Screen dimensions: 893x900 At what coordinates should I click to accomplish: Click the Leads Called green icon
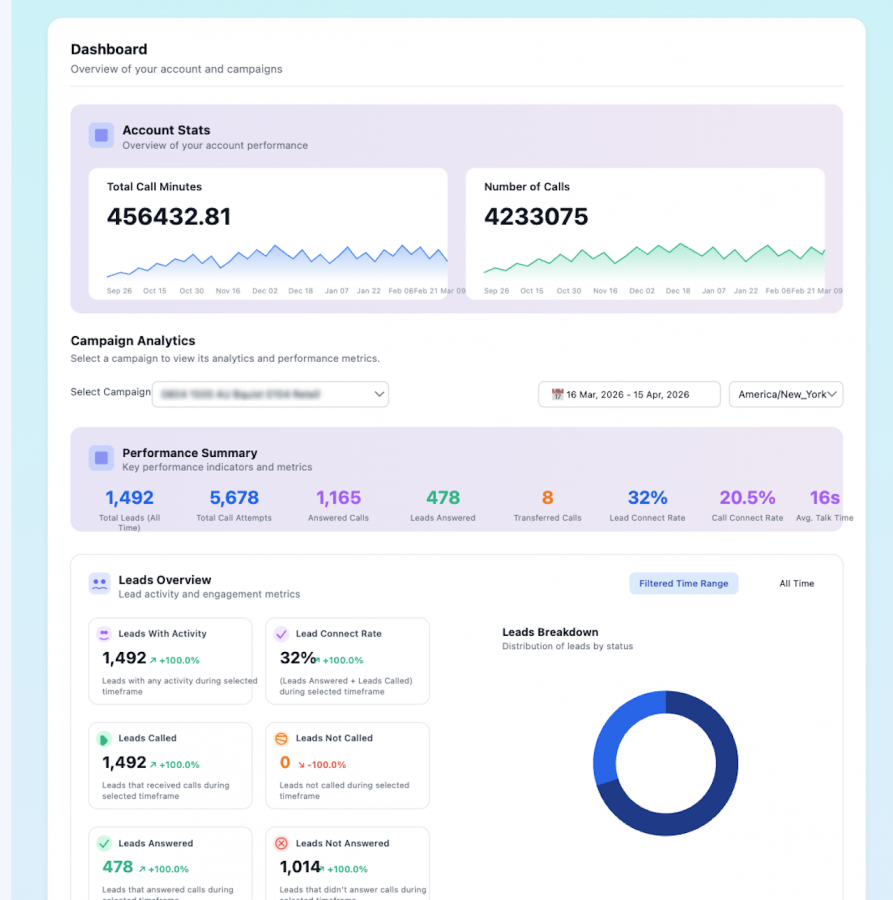pos(104,739)
